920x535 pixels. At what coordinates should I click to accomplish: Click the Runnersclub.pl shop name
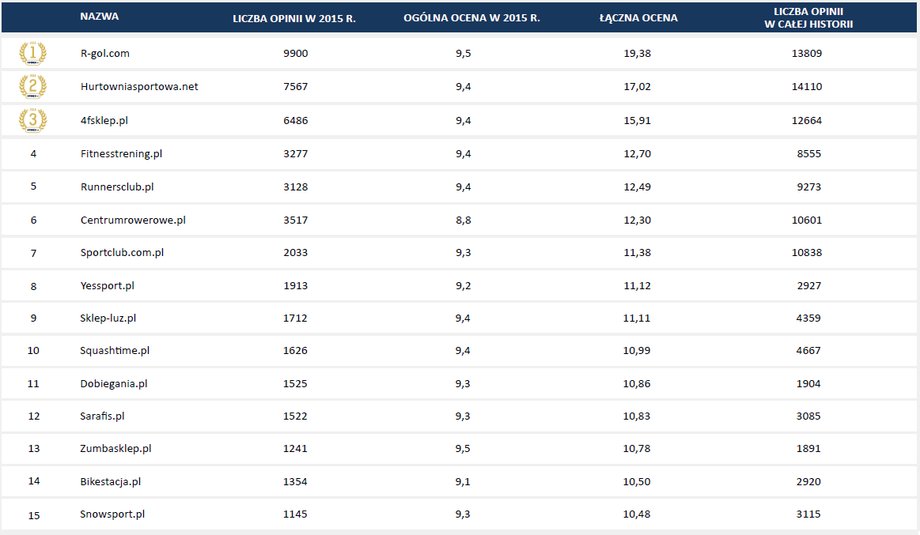117,187
